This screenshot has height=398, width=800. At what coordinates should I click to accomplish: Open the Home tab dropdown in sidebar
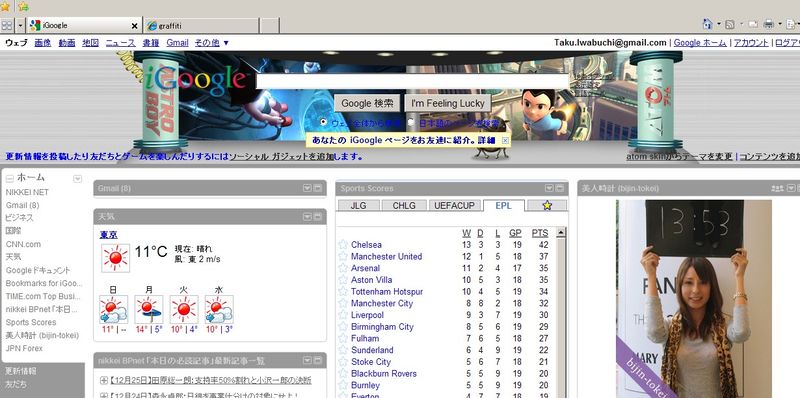(78, 179)
